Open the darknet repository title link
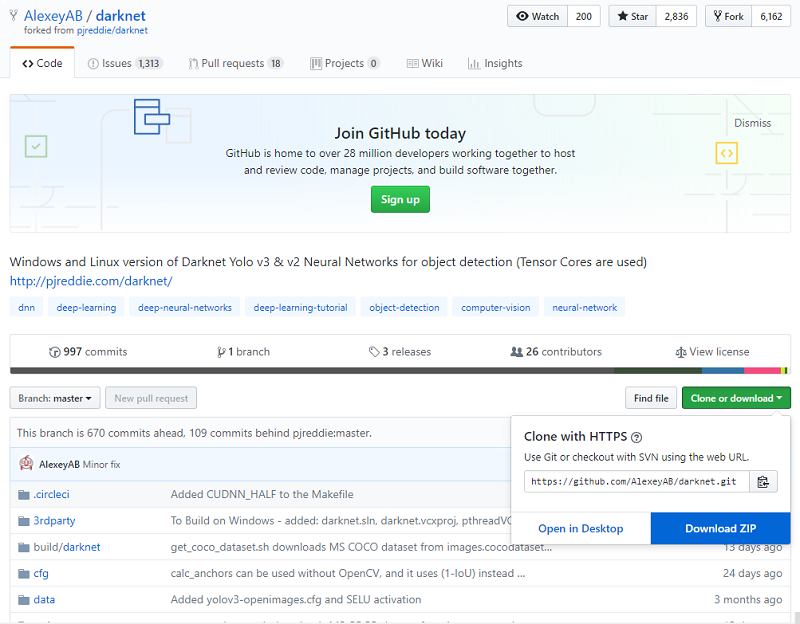The width and height of the screenshot is (800, 624). (x=121, y=16)
